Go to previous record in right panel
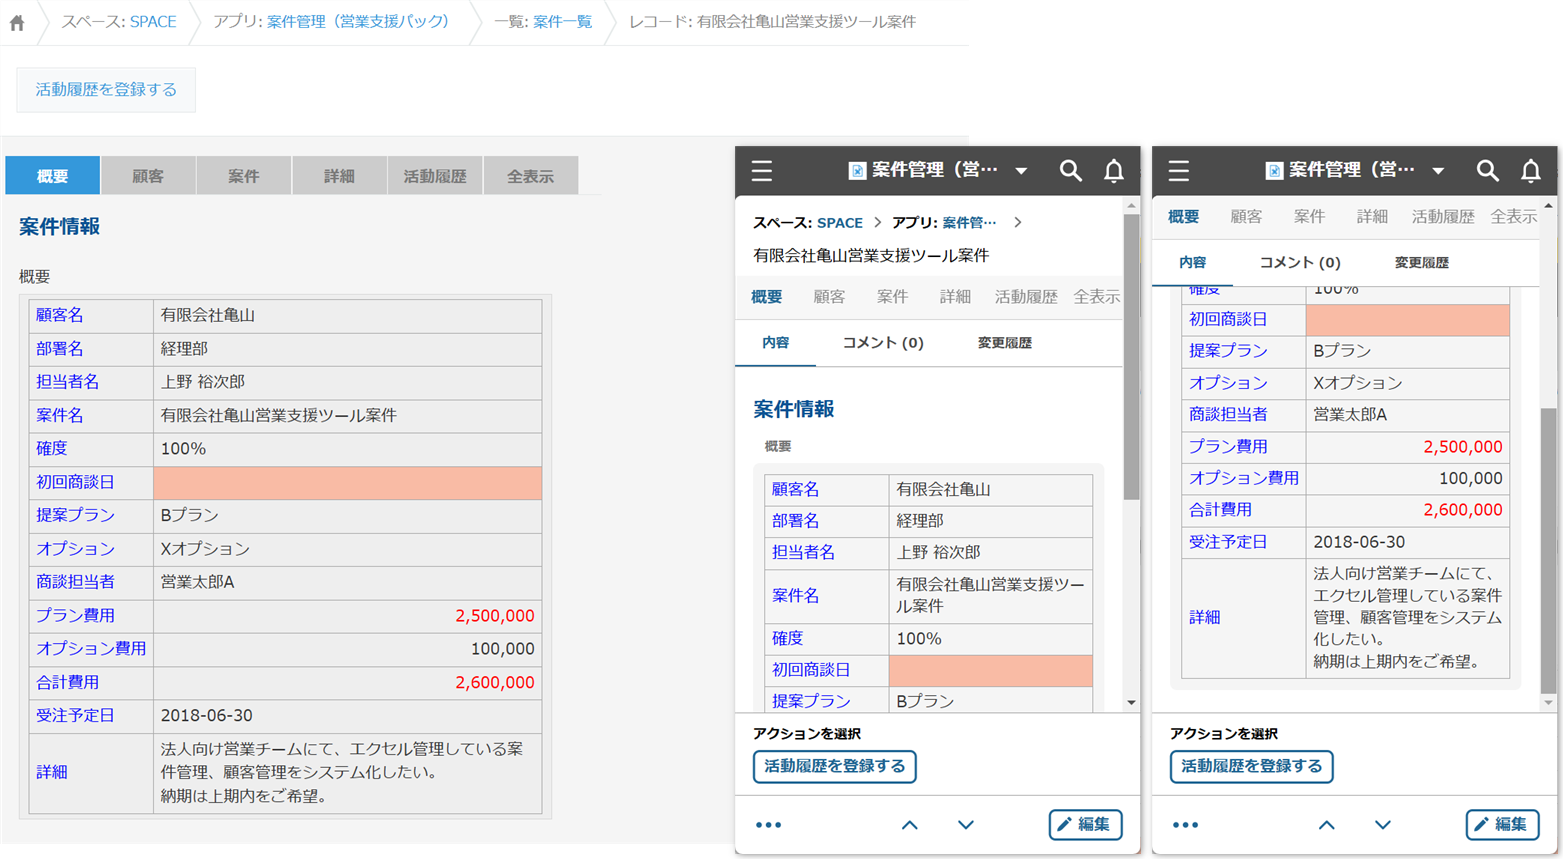 coord(1326,825)
